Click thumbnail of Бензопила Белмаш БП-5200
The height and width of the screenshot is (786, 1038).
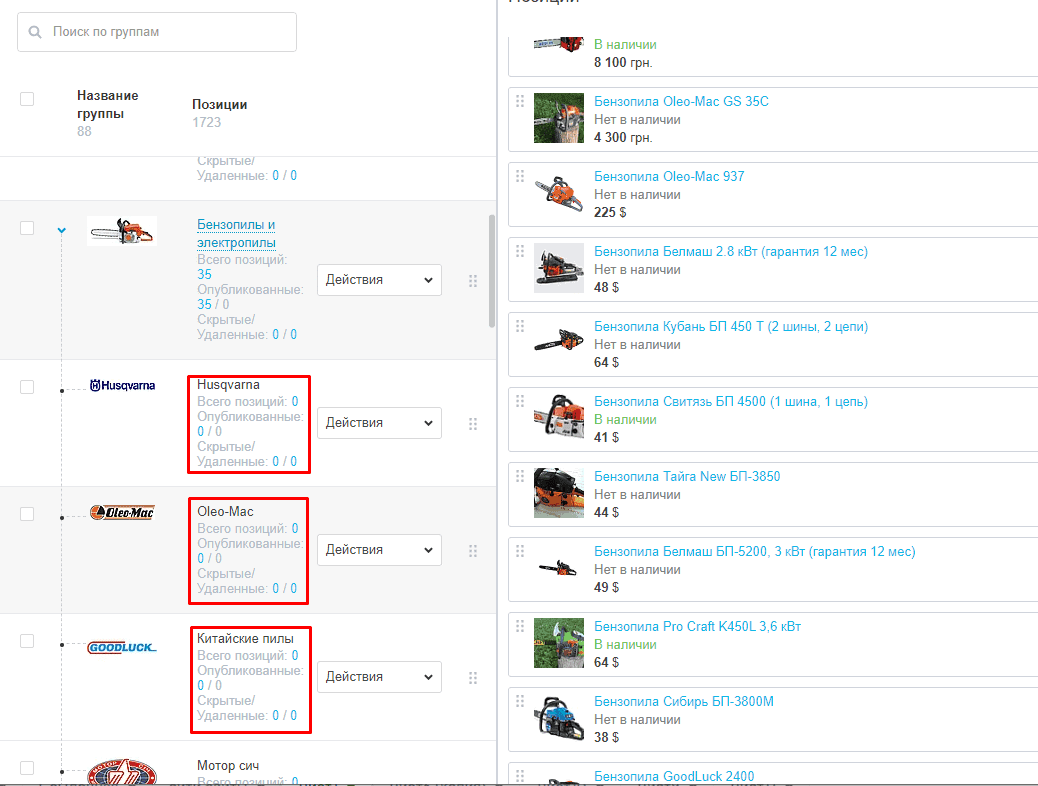[x=559, y=567]
